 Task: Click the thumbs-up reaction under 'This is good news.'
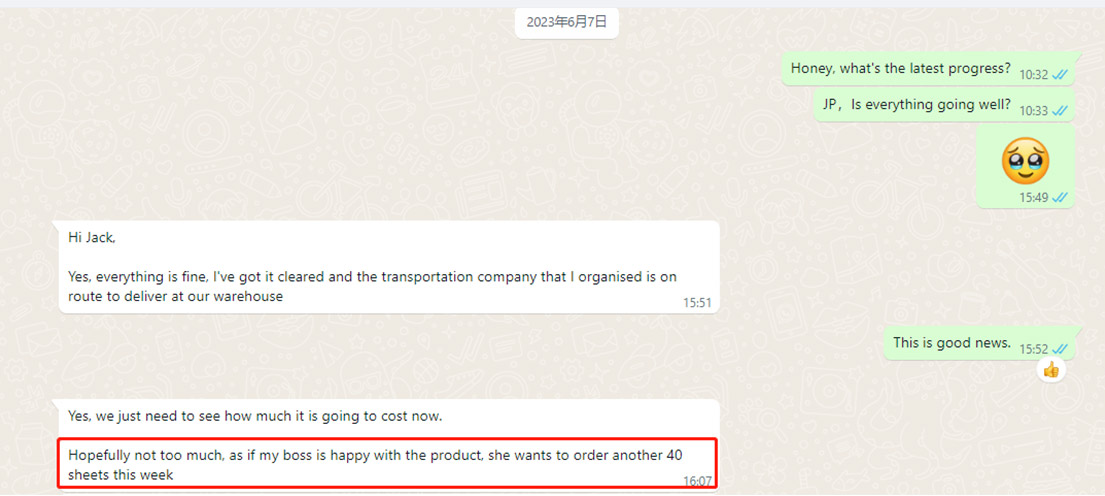(1051, 368)
